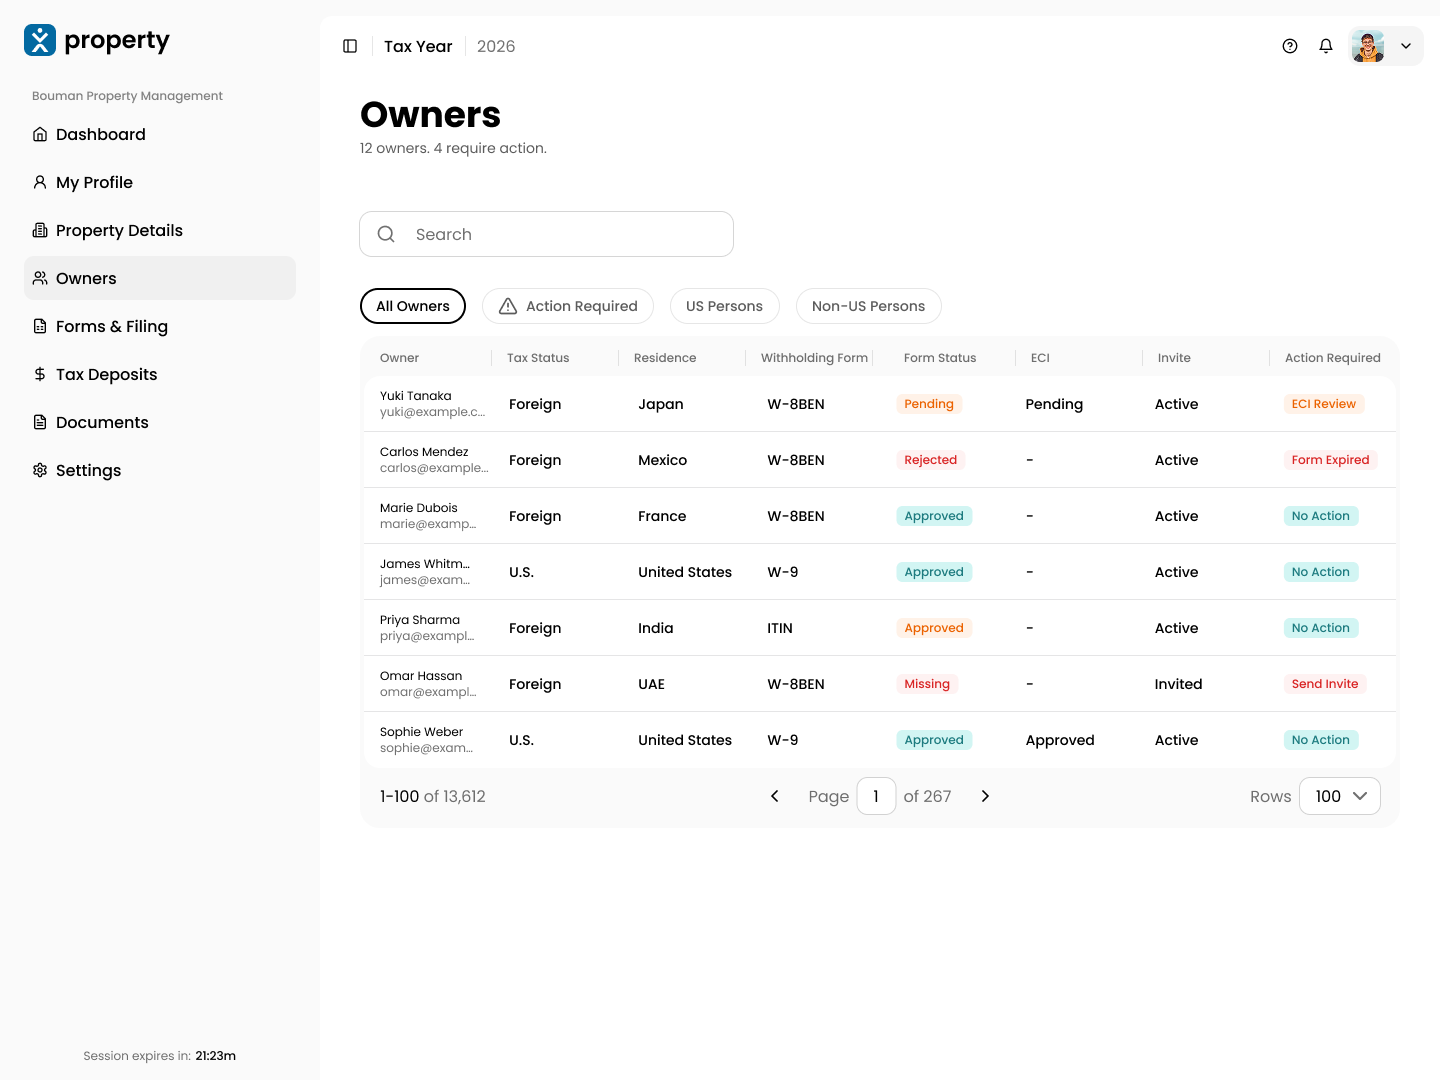Expand the Rows per page dropdown
1440x1080 pixels.
(1340, 796)
